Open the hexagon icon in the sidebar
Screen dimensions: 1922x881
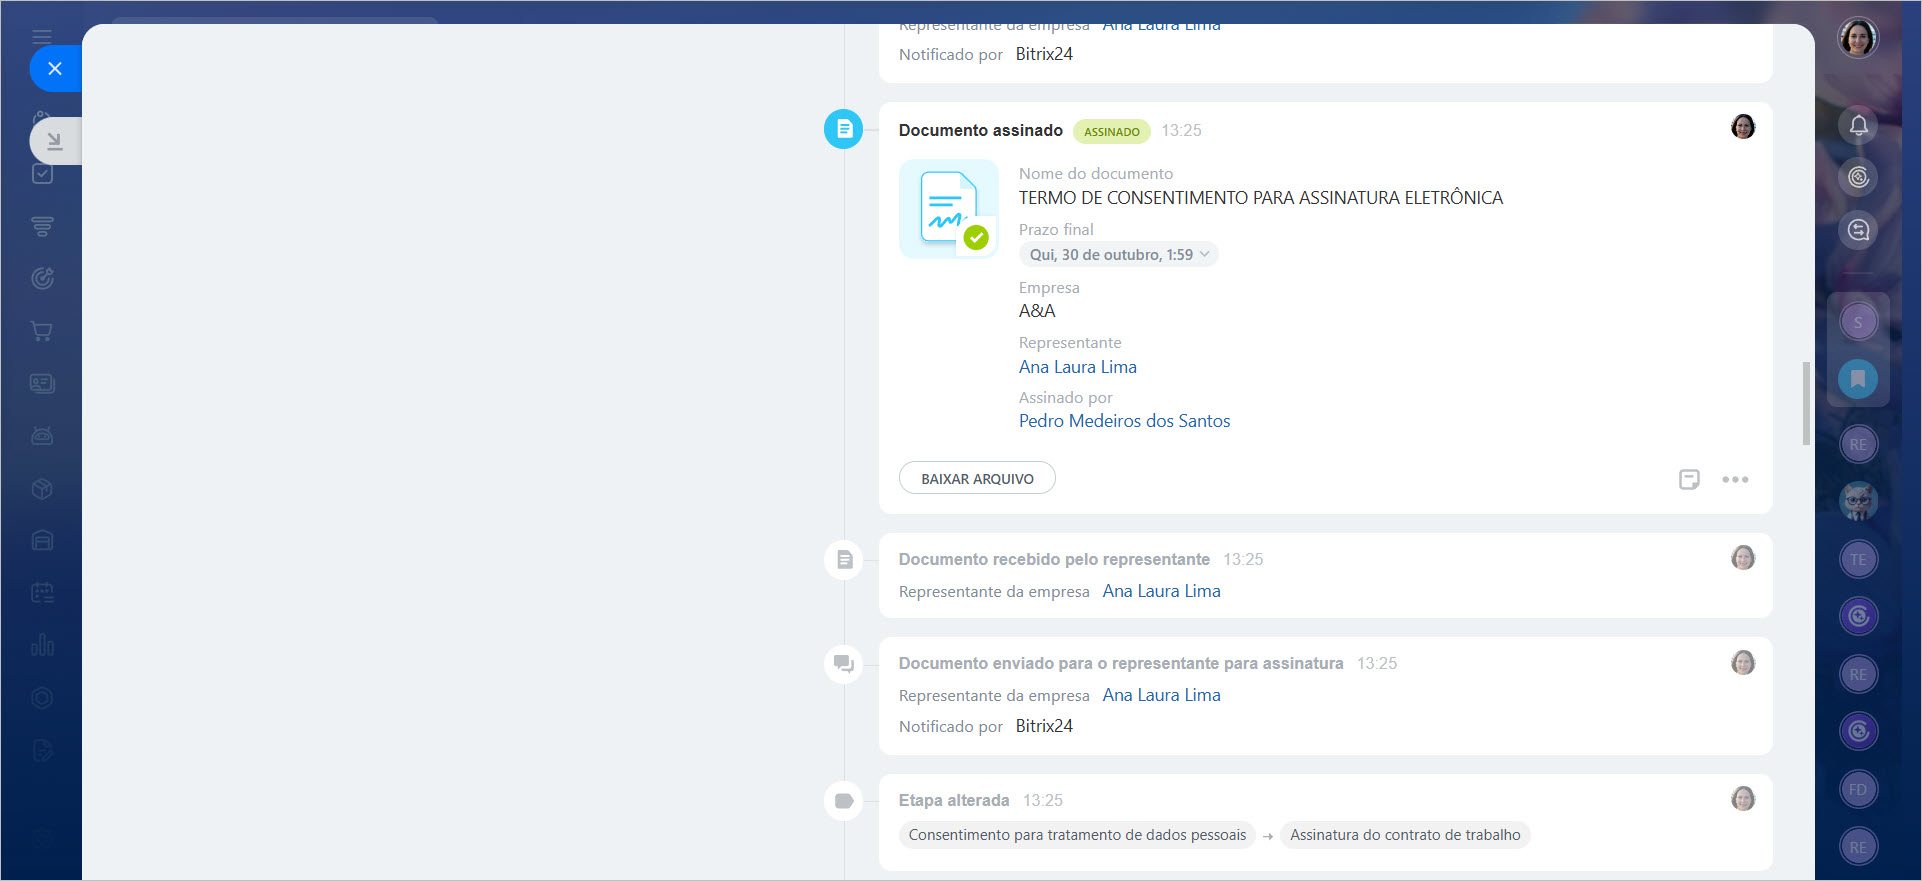tap(42, 698)
